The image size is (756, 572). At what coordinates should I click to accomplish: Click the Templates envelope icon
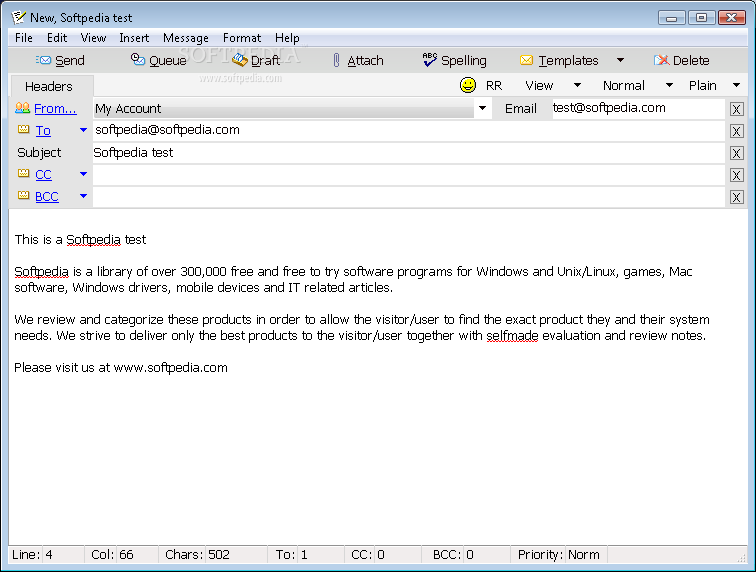526,60
